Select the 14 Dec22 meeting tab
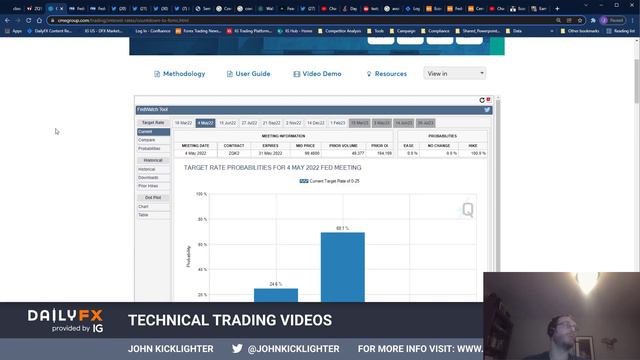The height and width of the screenshot is (360, 640). 316,123
